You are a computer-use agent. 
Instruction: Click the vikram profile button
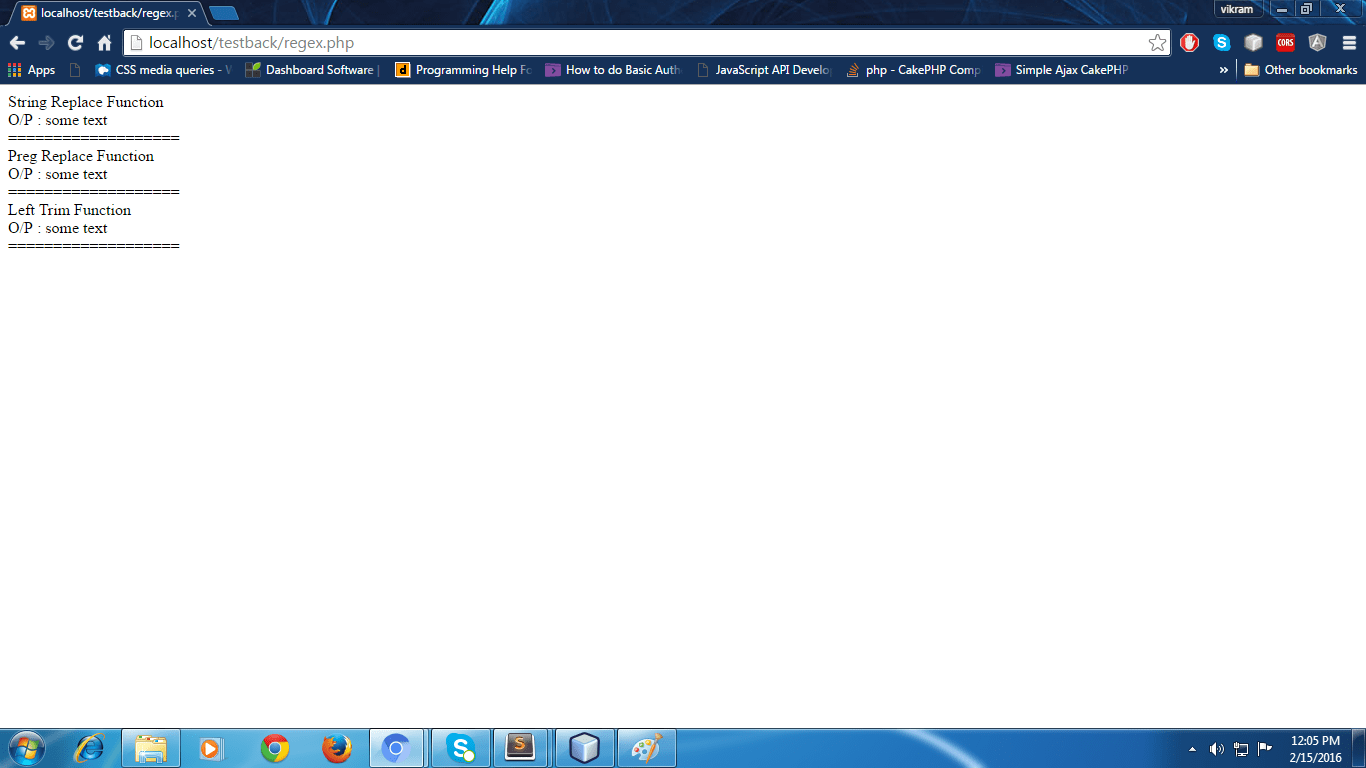pyautogui.click(x=1237, y=9)
